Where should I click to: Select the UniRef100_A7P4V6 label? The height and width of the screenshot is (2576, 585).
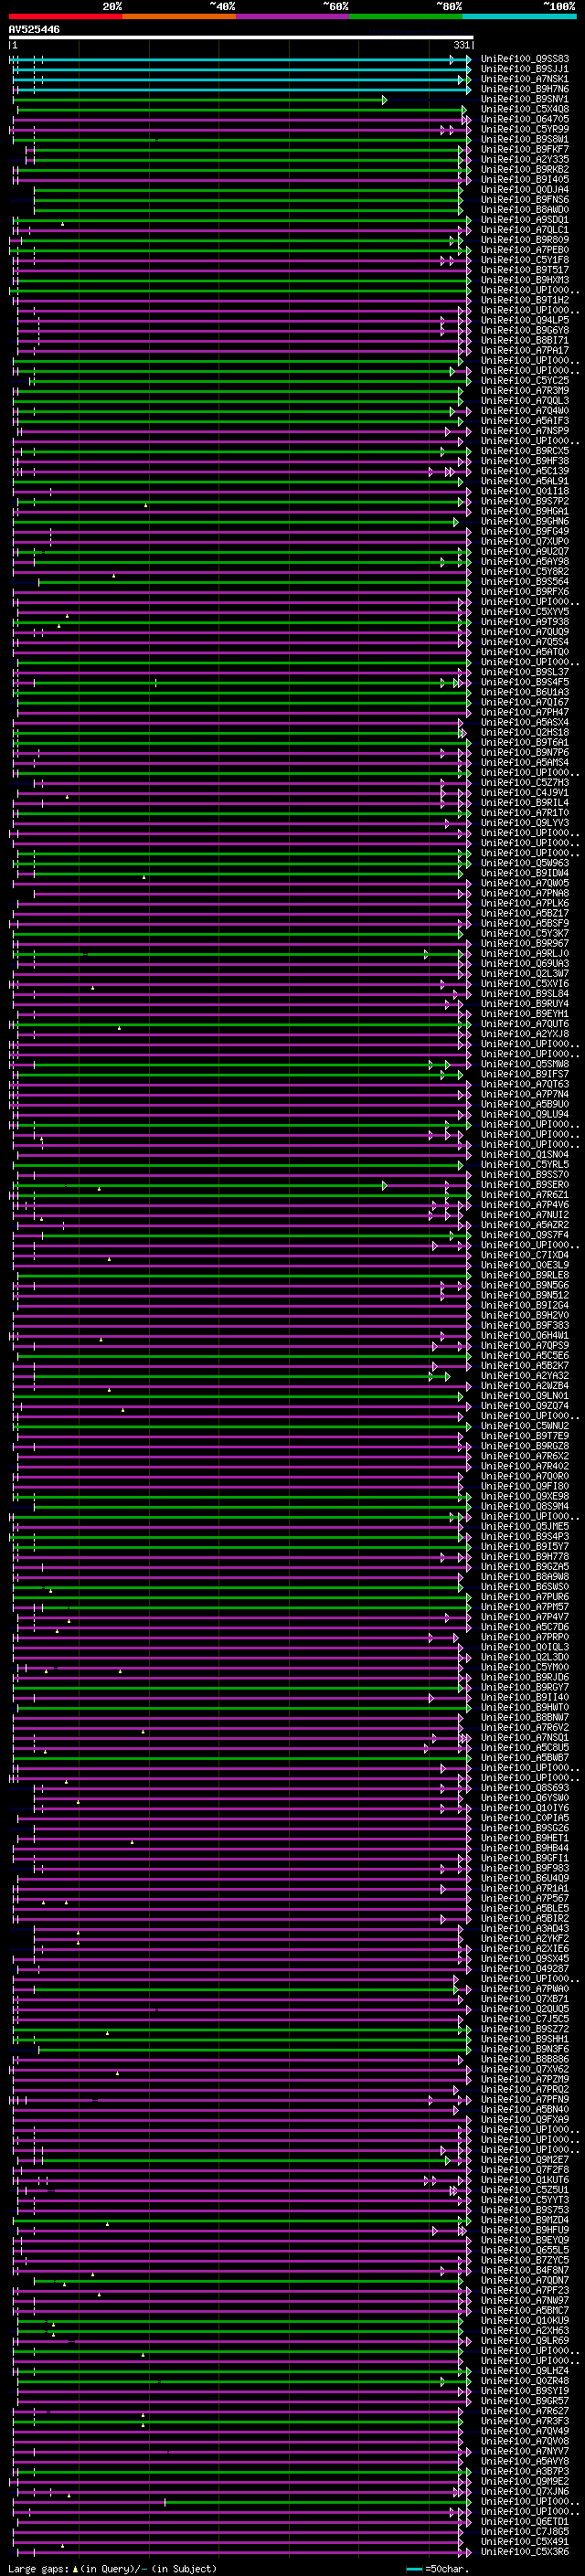(525, 1205)
